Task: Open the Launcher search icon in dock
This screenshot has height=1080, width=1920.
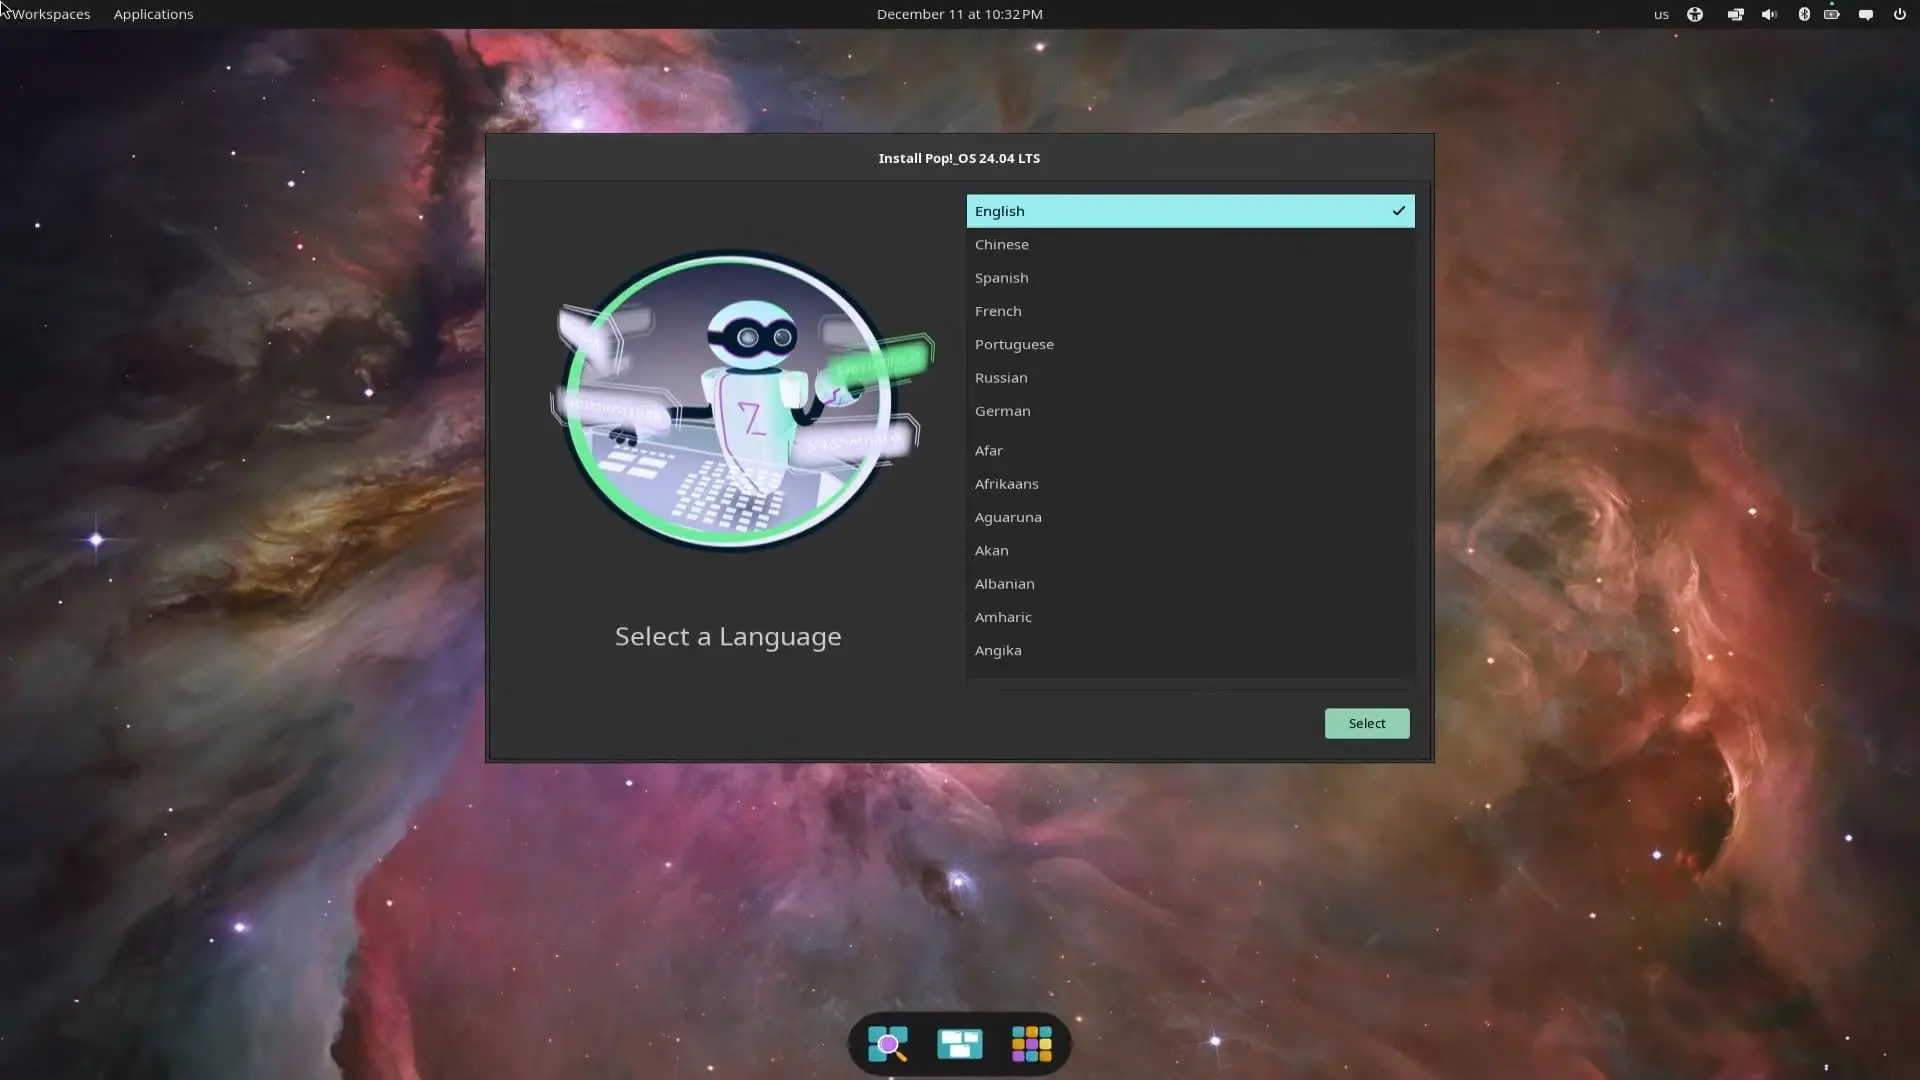Action: [888, 1044]
